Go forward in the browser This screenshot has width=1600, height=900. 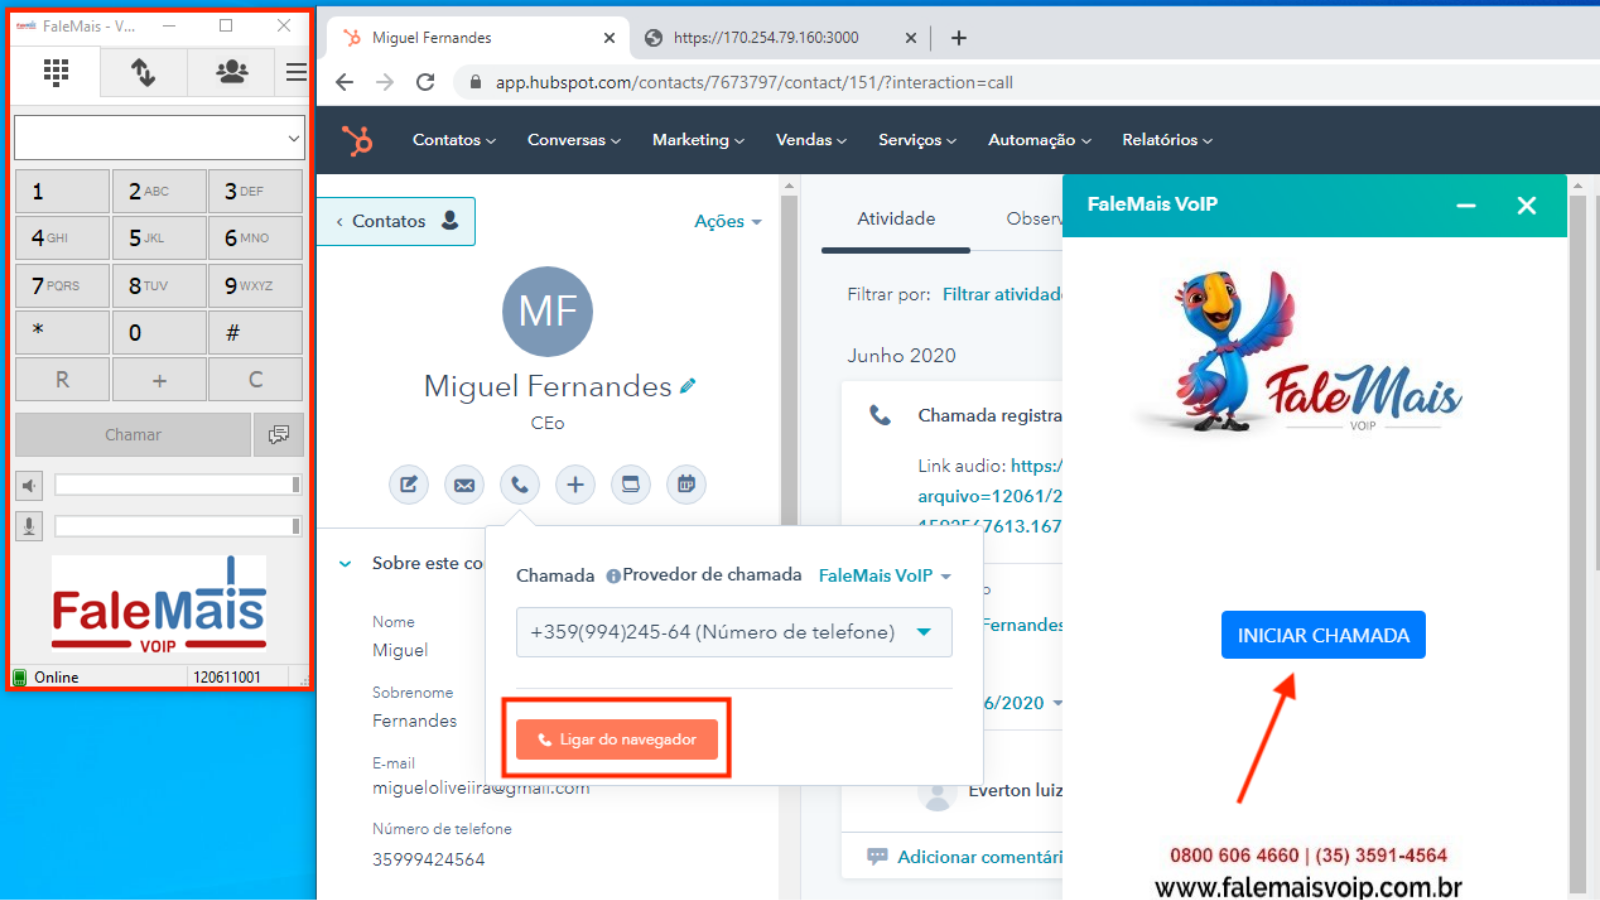[385, 82]
